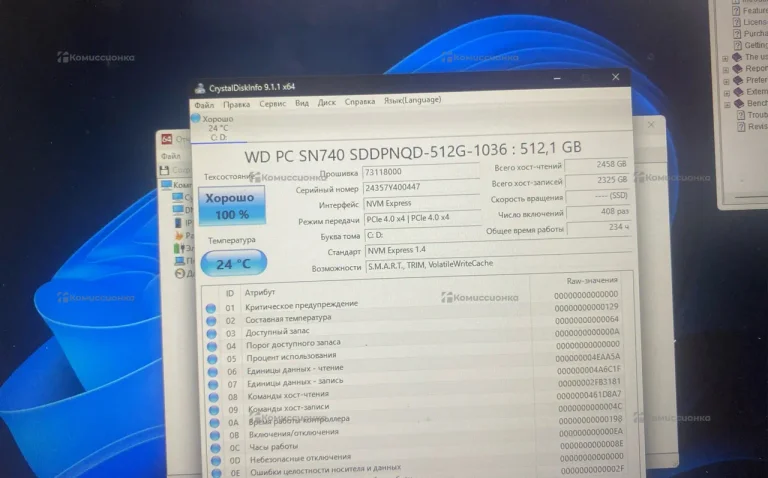
Task: Click status circle for Часы работы row
Action: click(216, 448)
